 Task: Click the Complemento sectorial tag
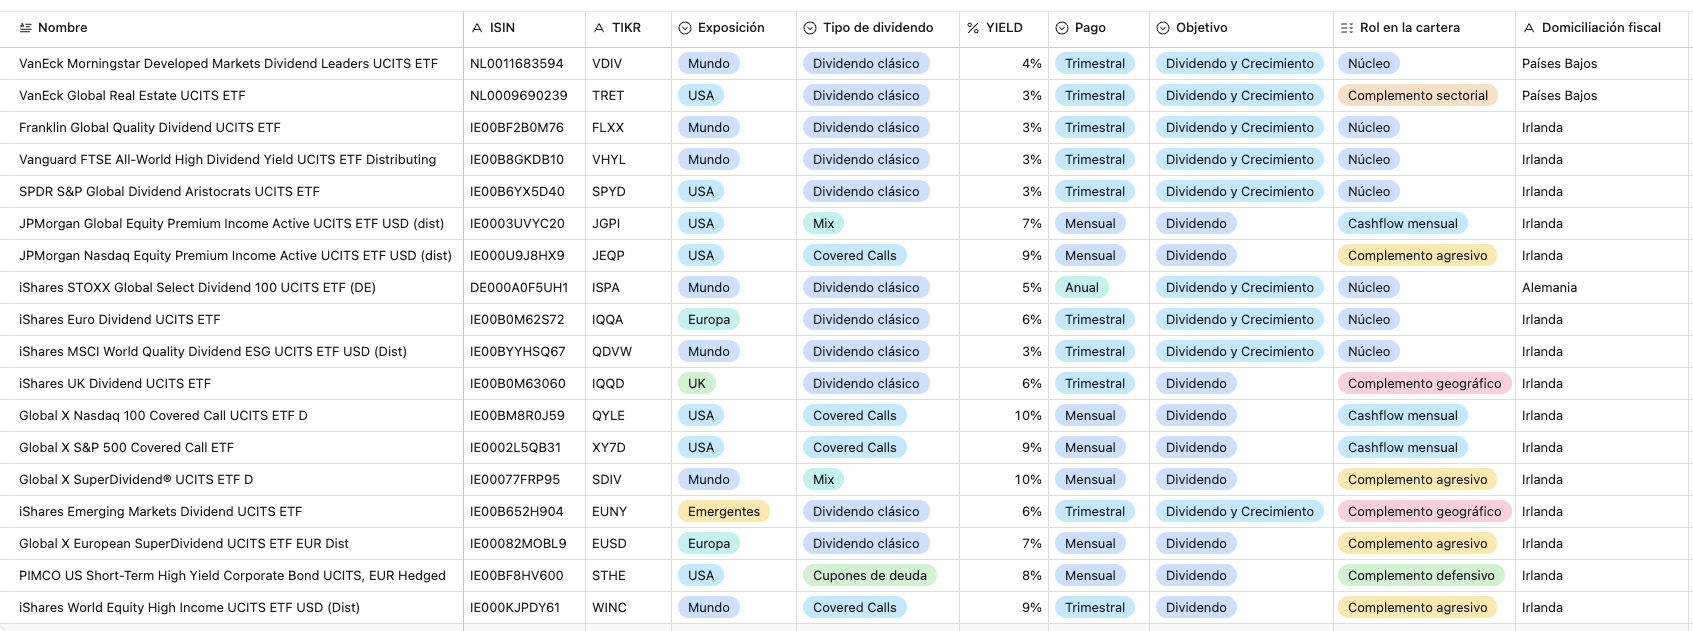[x=1418, y=95]
